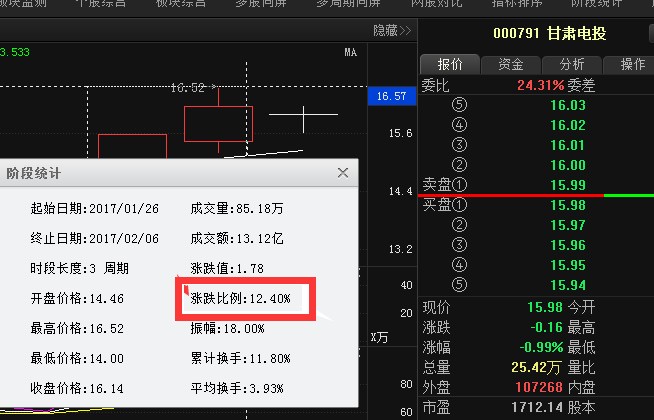The image size is (654, 420).
Task: Select 终止日期:2017/02/06 in the dialog
Action: pyautogui.click(x=95, y=239)
